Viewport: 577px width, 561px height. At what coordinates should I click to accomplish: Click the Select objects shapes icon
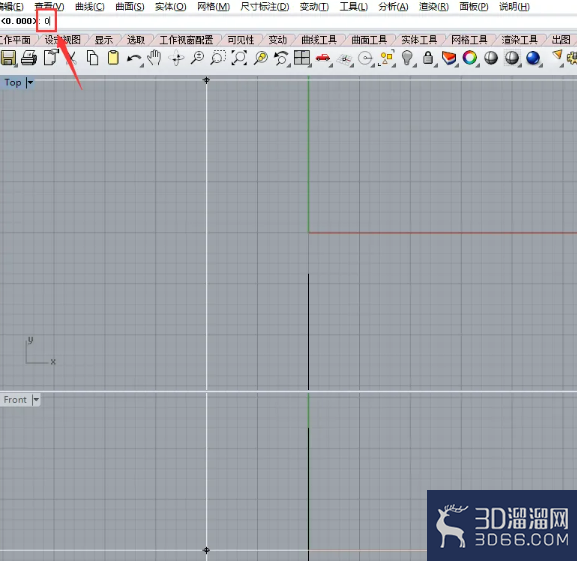click(386, 58)
